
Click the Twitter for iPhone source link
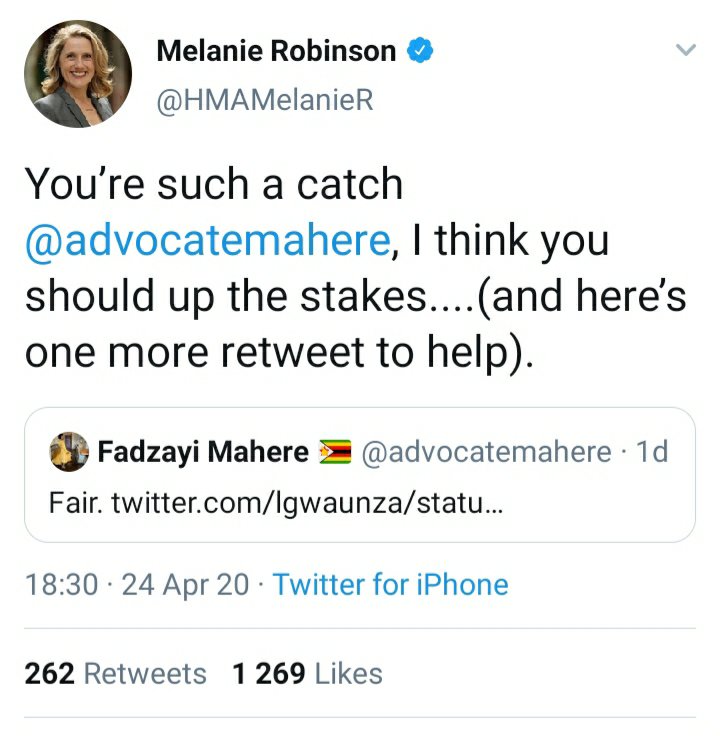[x=390, y=584]
